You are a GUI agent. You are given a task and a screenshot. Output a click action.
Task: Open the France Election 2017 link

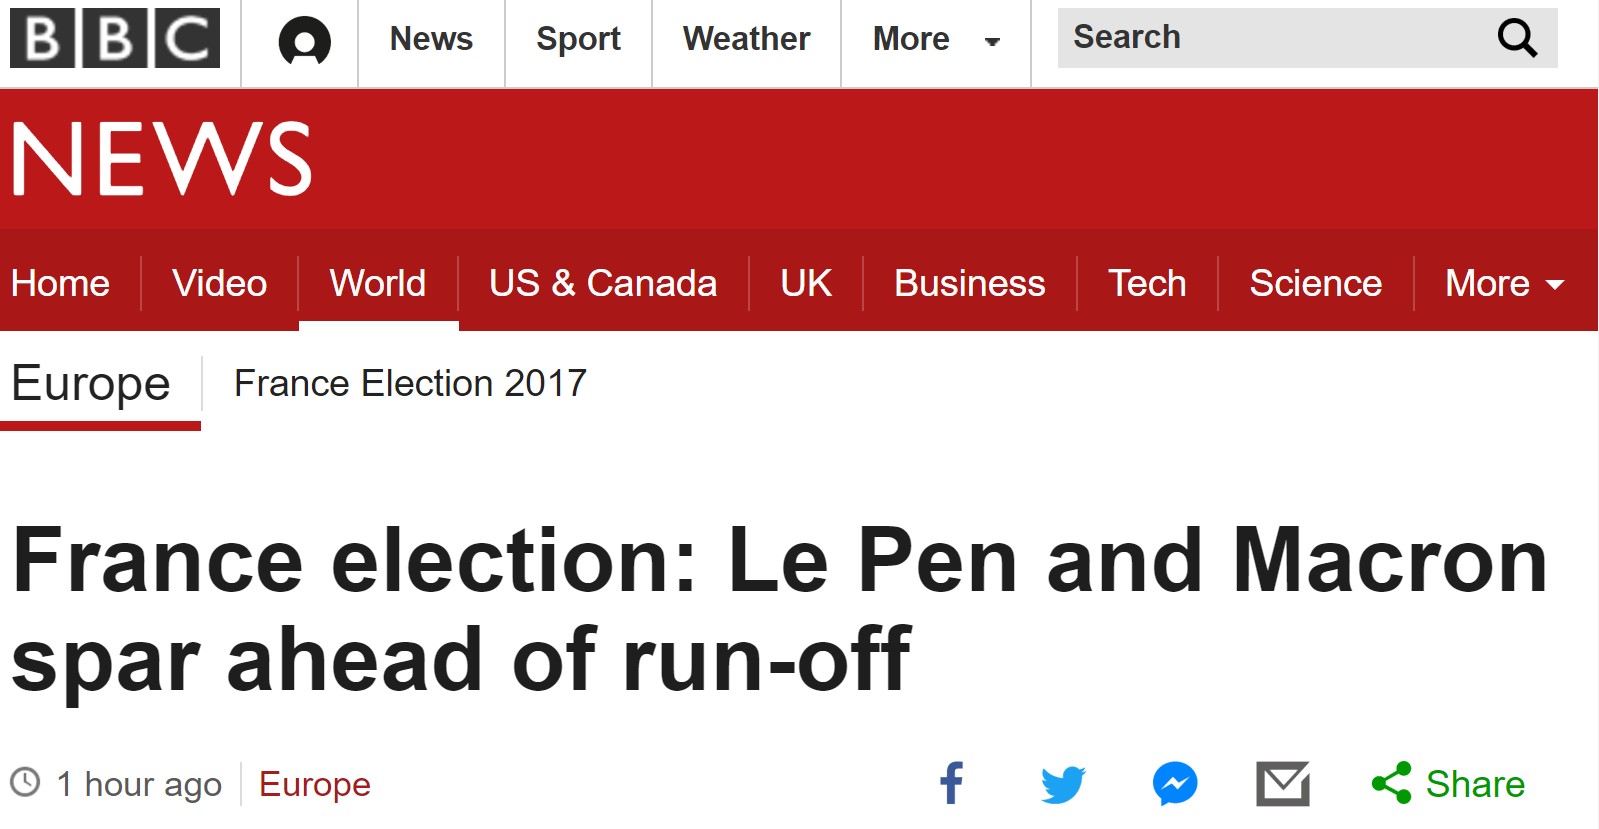(x=410, y=383)
